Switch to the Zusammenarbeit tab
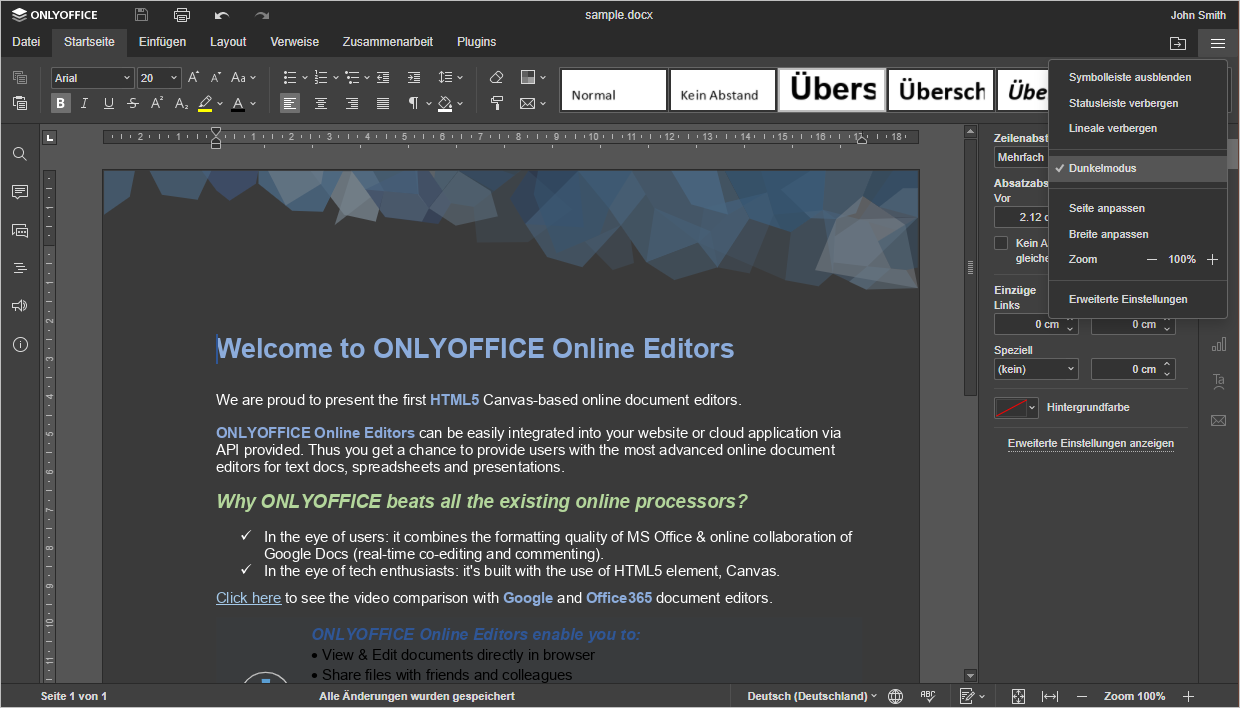This screenshot has width=1240, height=708. [x=387, y=42]
